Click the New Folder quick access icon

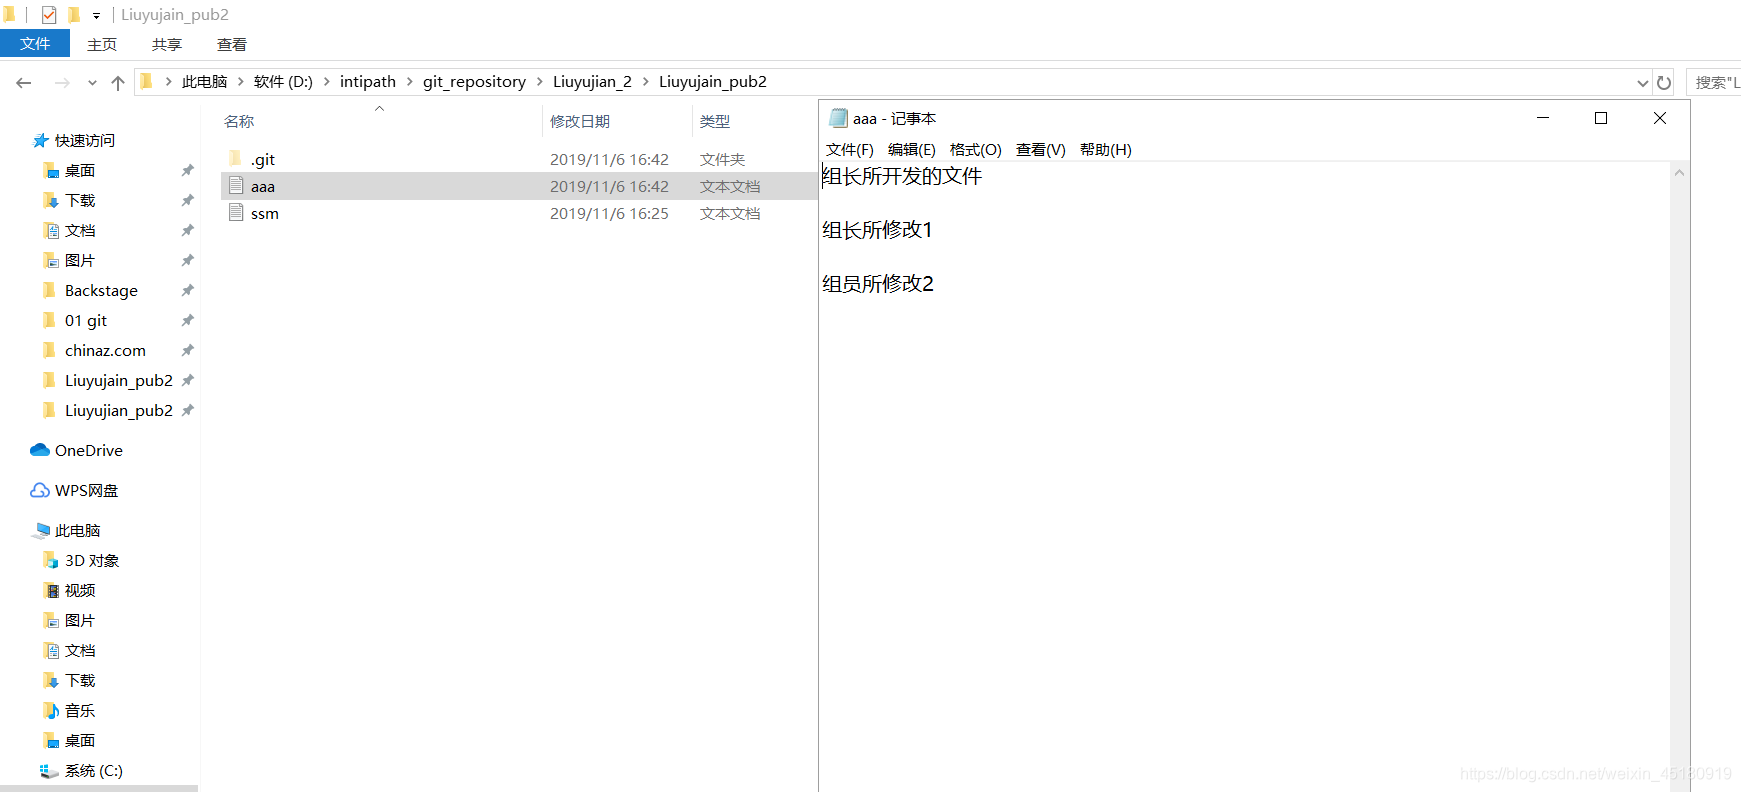tap(73, 15)
